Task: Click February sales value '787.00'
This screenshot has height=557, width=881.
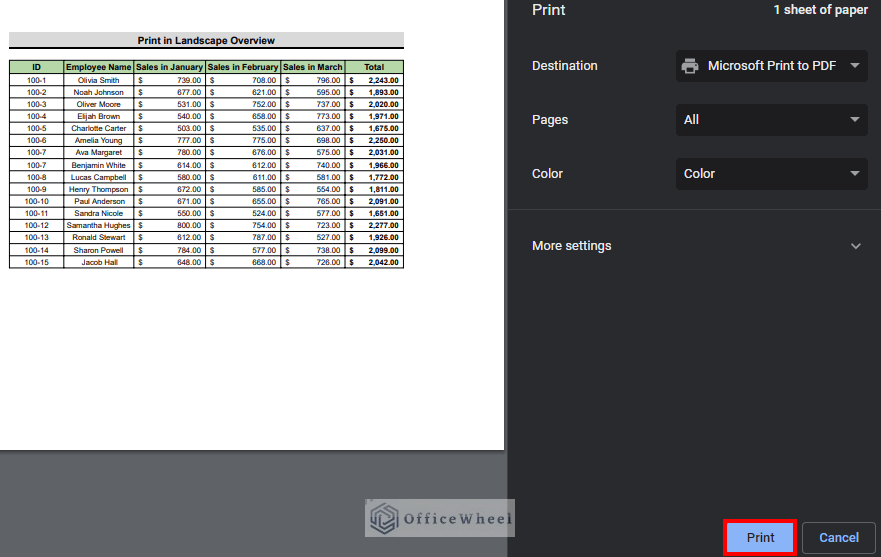Action: tap(264, 237)
